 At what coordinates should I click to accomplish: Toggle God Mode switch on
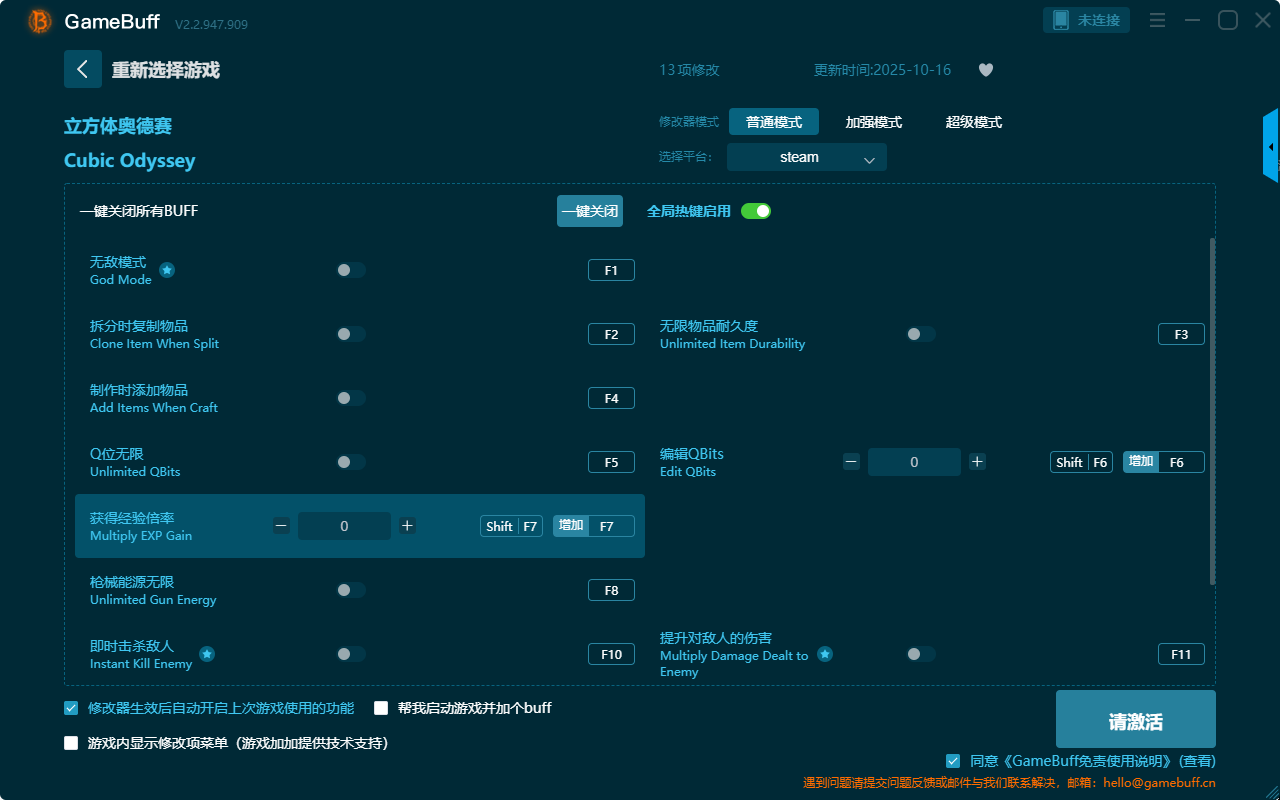(x=351, y=270)
